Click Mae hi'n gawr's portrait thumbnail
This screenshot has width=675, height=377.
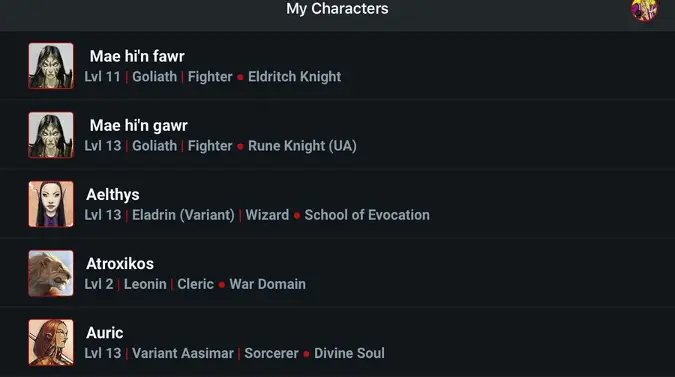click(51, 135)
